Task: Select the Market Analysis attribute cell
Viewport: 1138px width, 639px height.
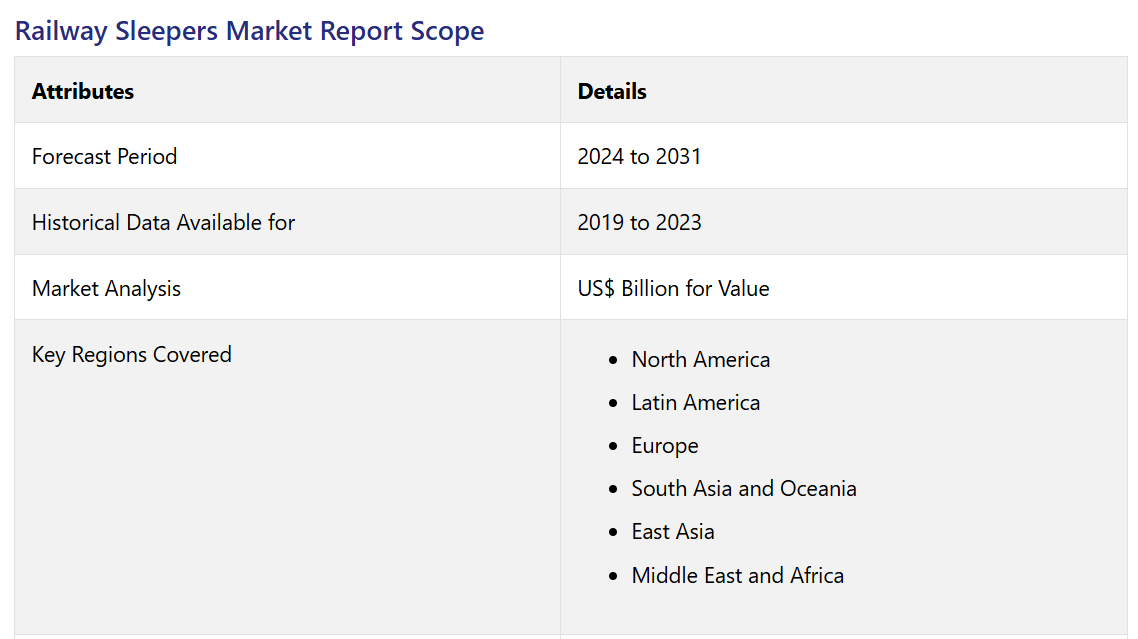Action: pyautogui.click(x=106, y=288)
